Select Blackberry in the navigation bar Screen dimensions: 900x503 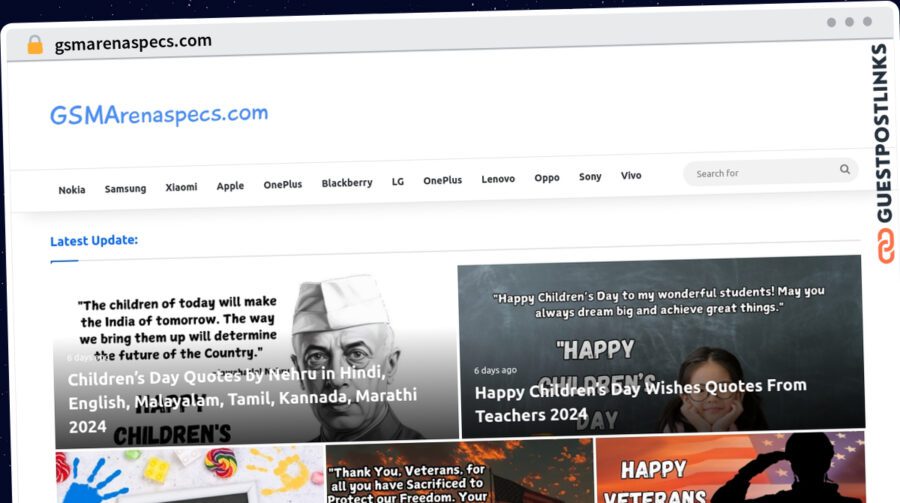click(x=347, y=183)
